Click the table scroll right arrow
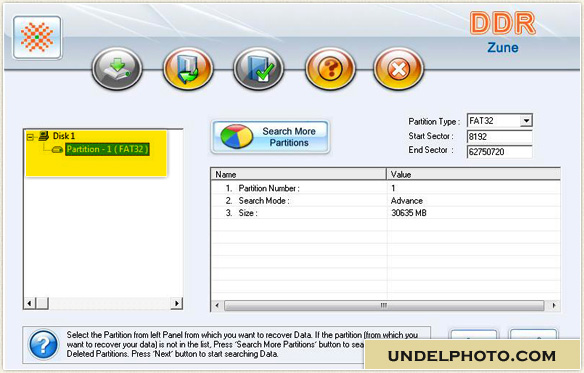 [x=554, y=306]
